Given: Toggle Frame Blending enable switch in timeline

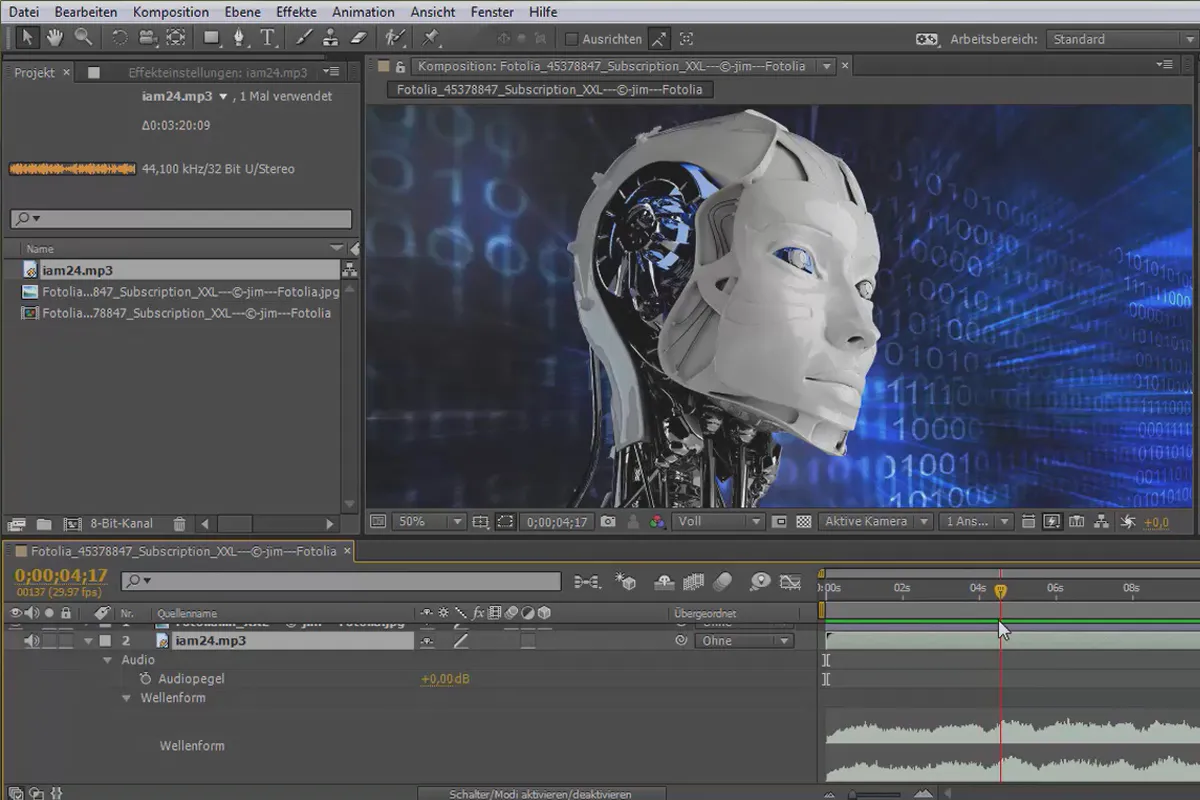Looking at the screenshot, I should [693, 581].
